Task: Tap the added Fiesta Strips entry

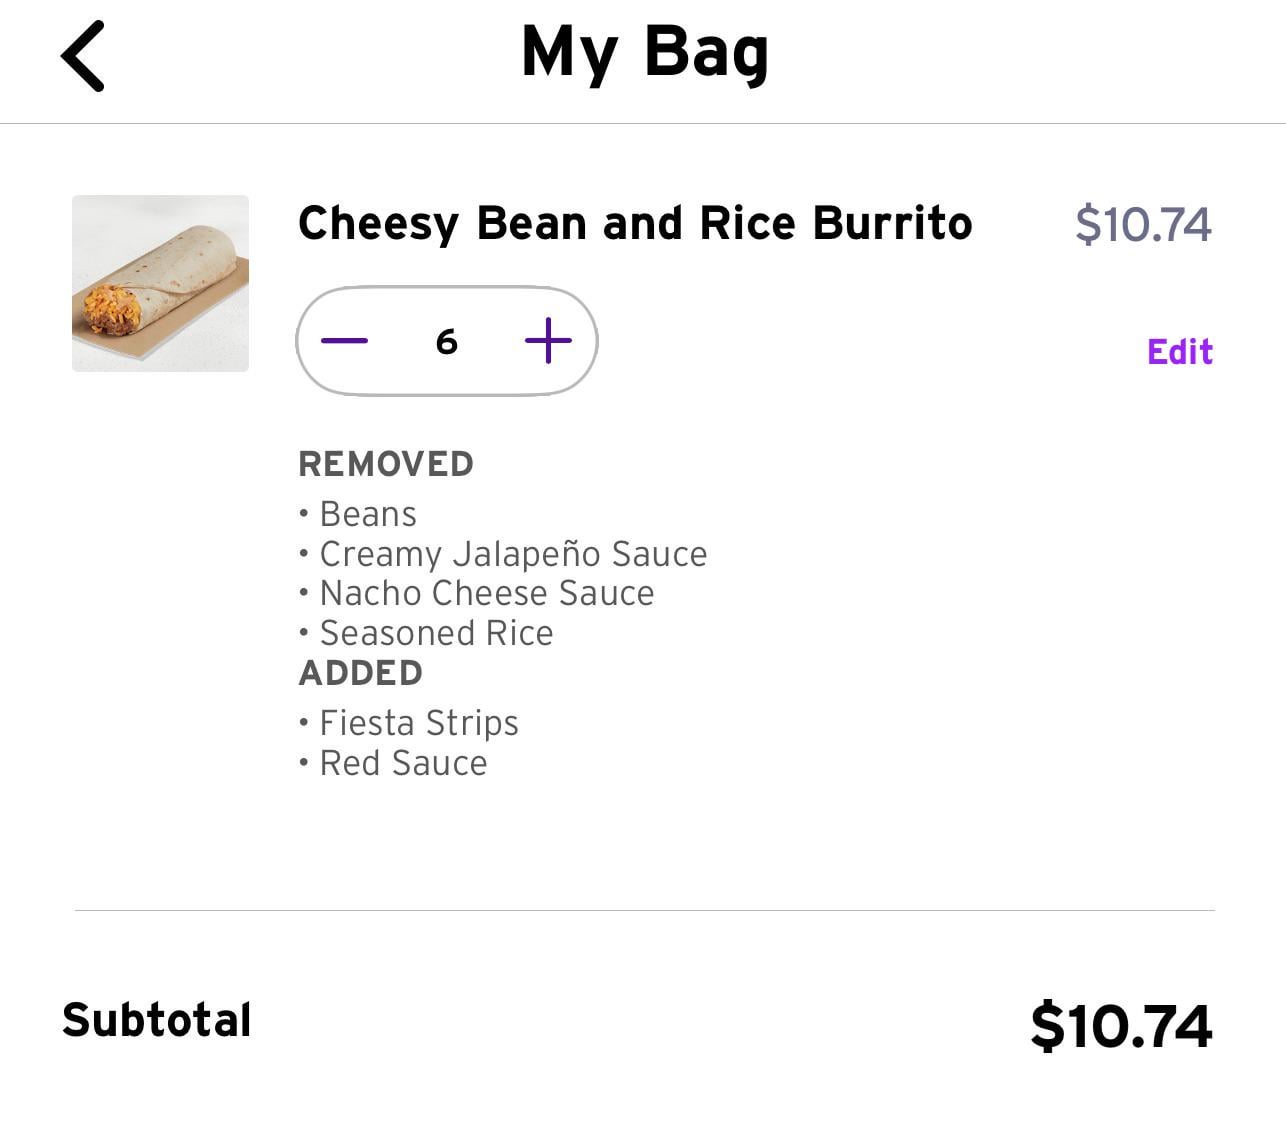Action: [418, 723]
